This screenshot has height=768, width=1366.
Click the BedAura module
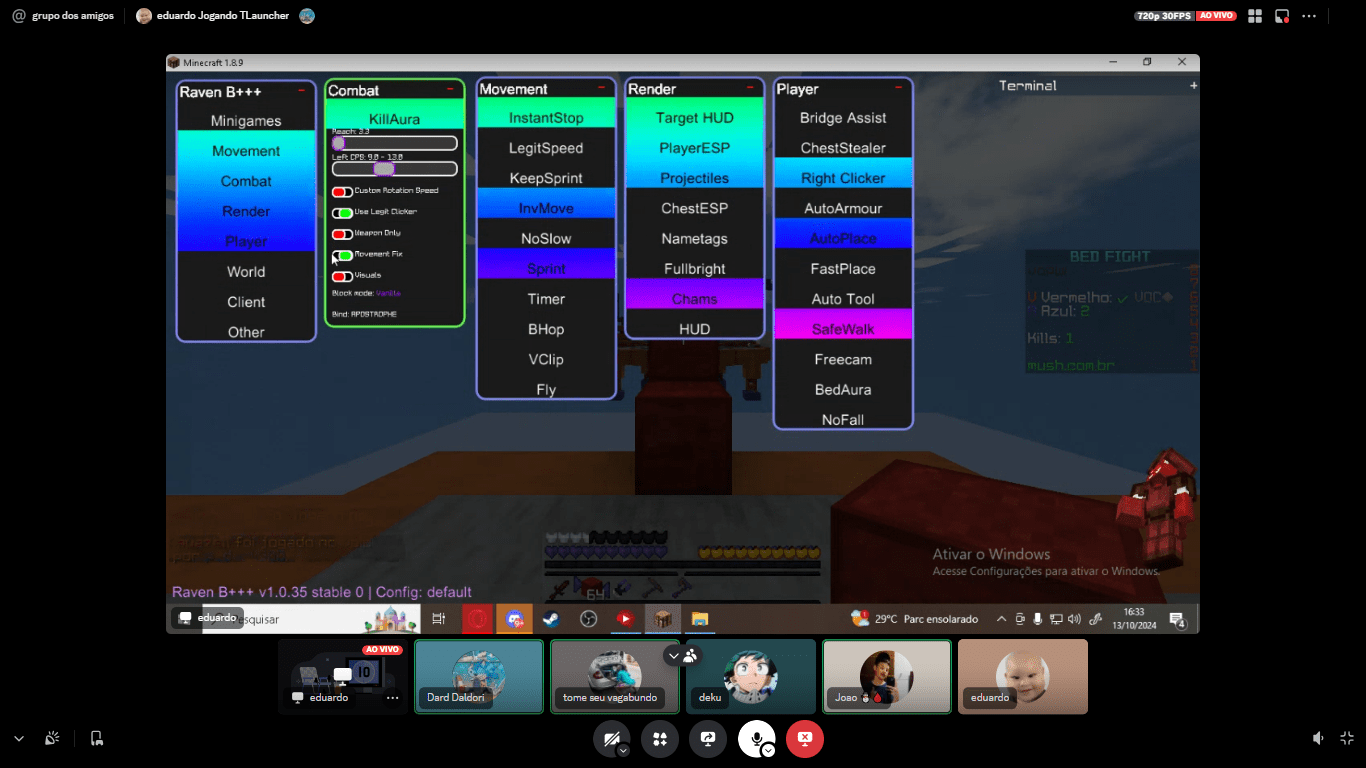tap(843, 390)
